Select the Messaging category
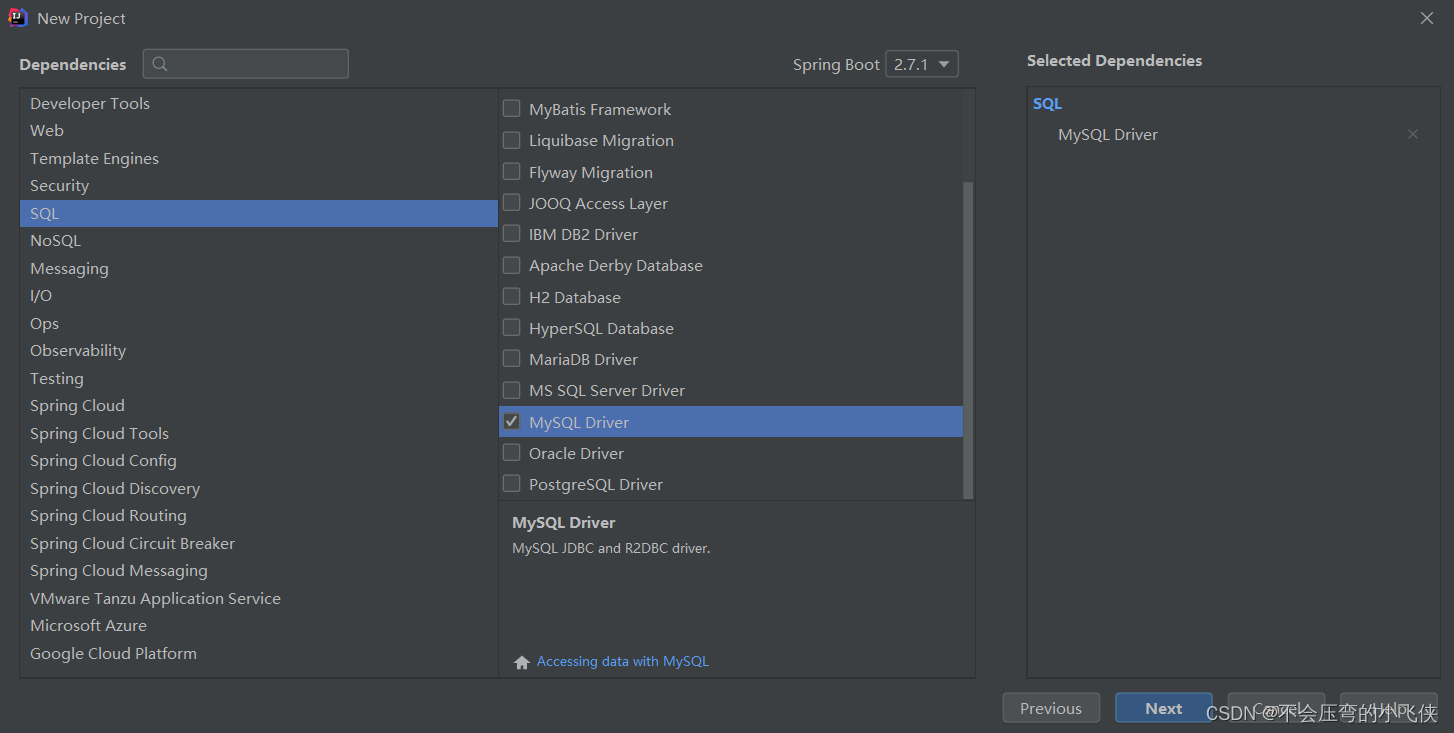Screen dimensions: 1454x733 pos(258,268)
